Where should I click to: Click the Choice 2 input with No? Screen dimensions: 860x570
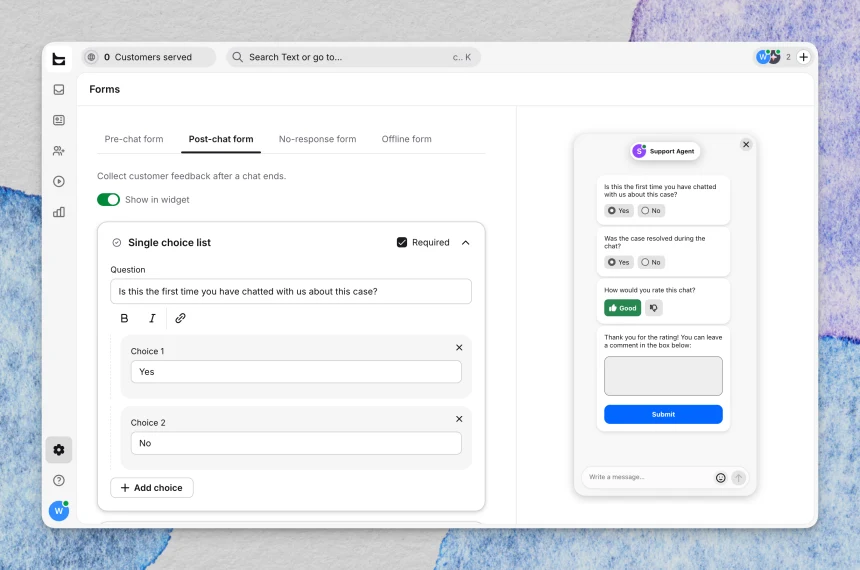click(296, 443)
